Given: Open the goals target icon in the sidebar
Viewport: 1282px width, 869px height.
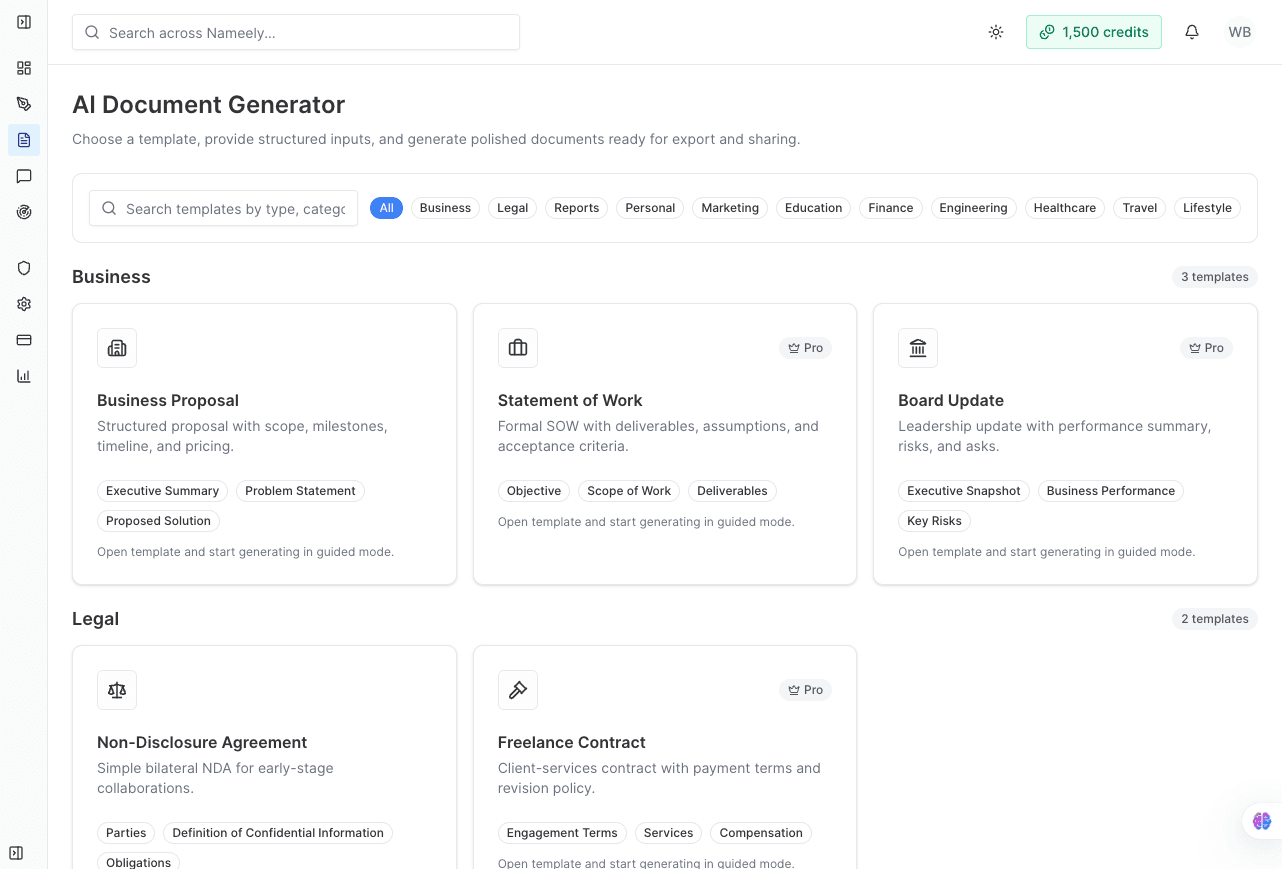Looking at the screenshot, I should (x=24, y=212).
